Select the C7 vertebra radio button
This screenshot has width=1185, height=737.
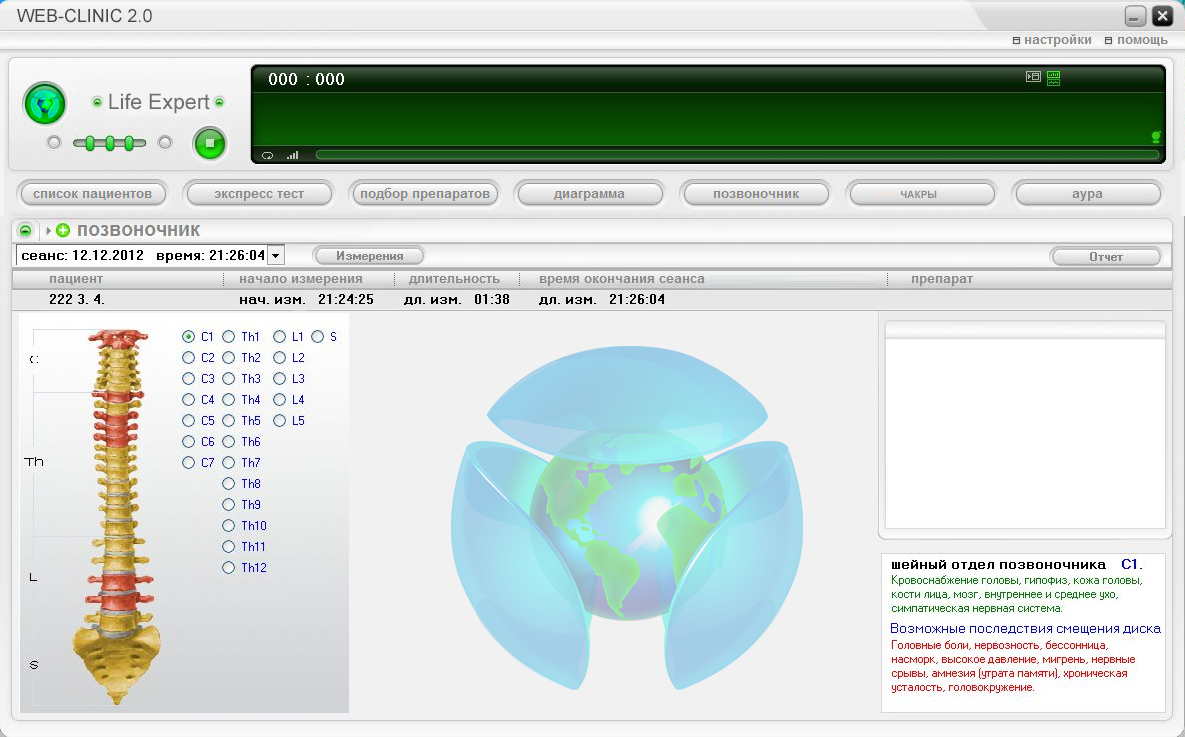point(189,463)
